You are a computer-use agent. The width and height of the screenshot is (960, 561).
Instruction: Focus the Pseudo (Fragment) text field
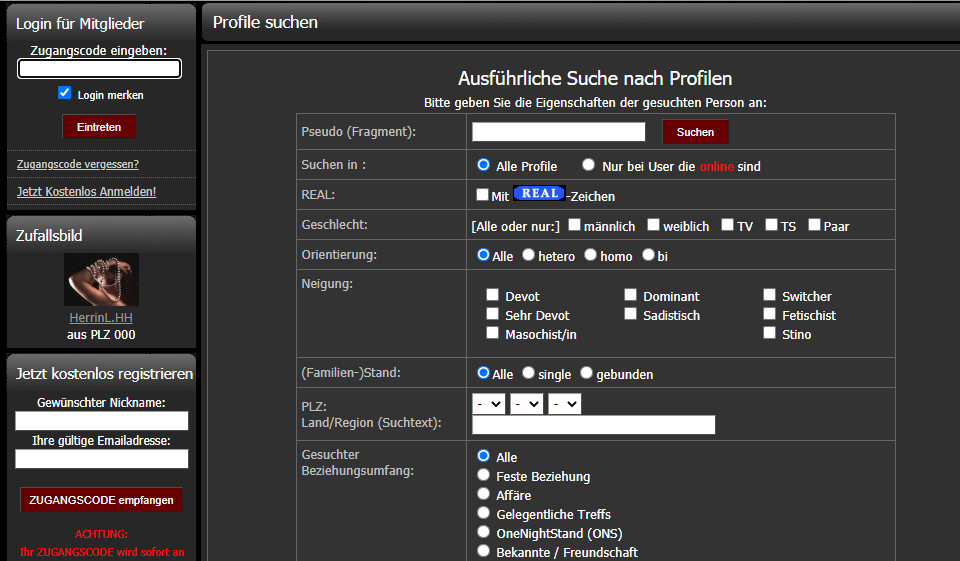(x=558, y=132)
